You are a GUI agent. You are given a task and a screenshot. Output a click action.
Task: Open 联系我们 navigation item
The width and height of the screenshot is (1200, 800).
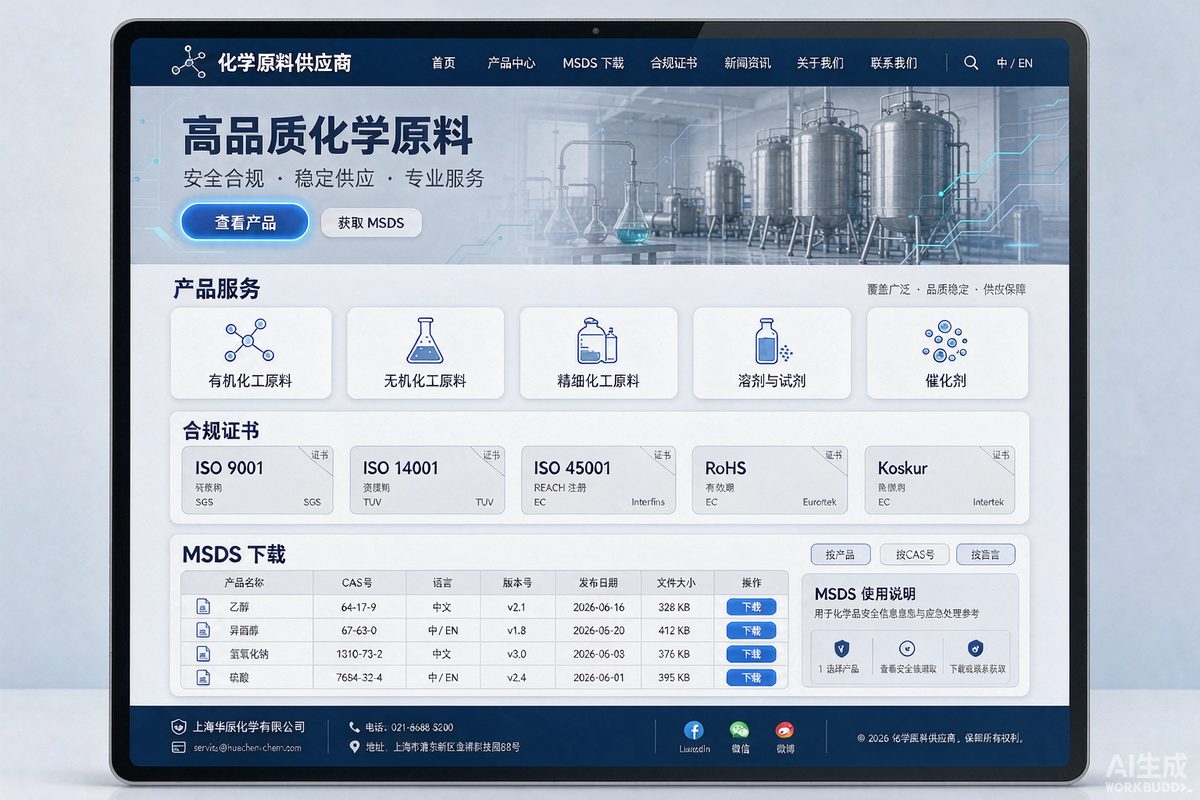click(x=894, y=63)
